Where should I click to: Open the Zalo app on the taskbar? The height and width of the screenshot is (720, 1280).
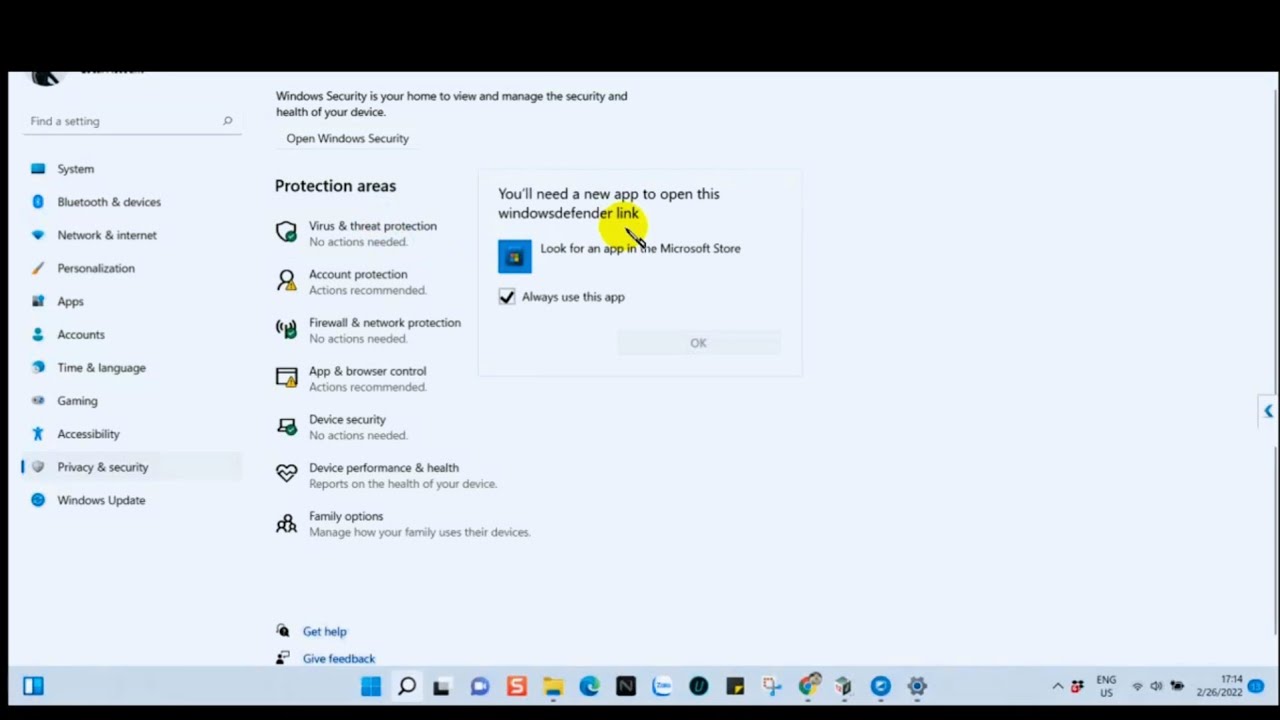[662, 687]
